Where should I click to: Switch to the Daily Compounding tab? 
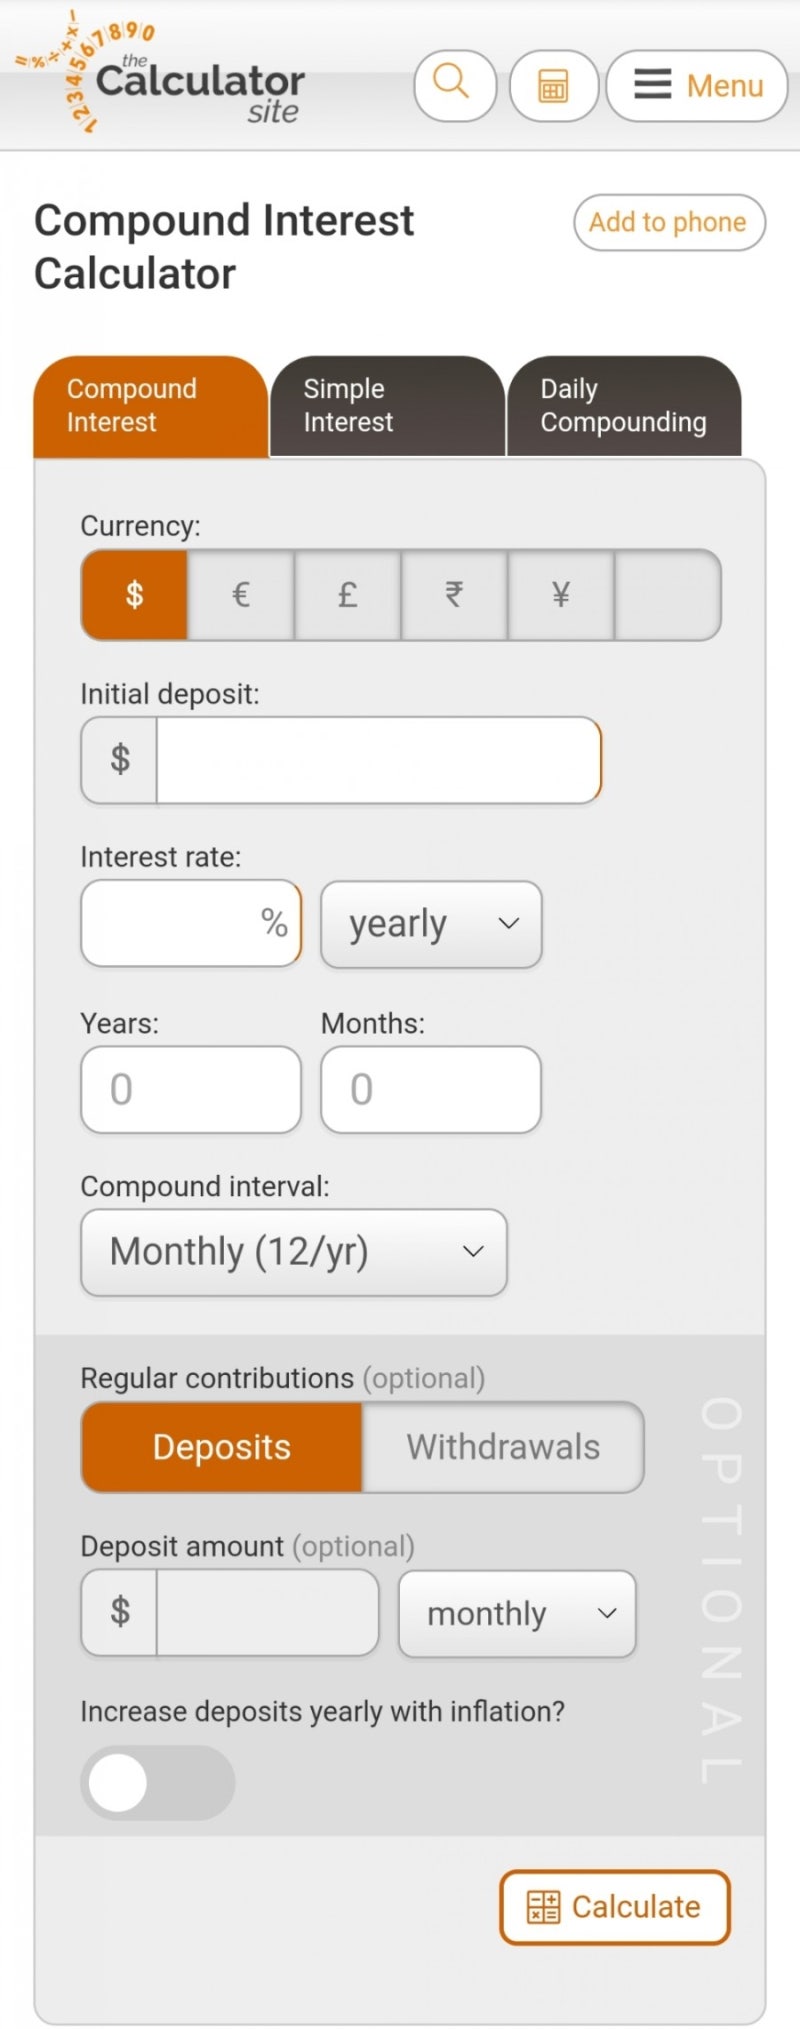(x=625, y=406)
